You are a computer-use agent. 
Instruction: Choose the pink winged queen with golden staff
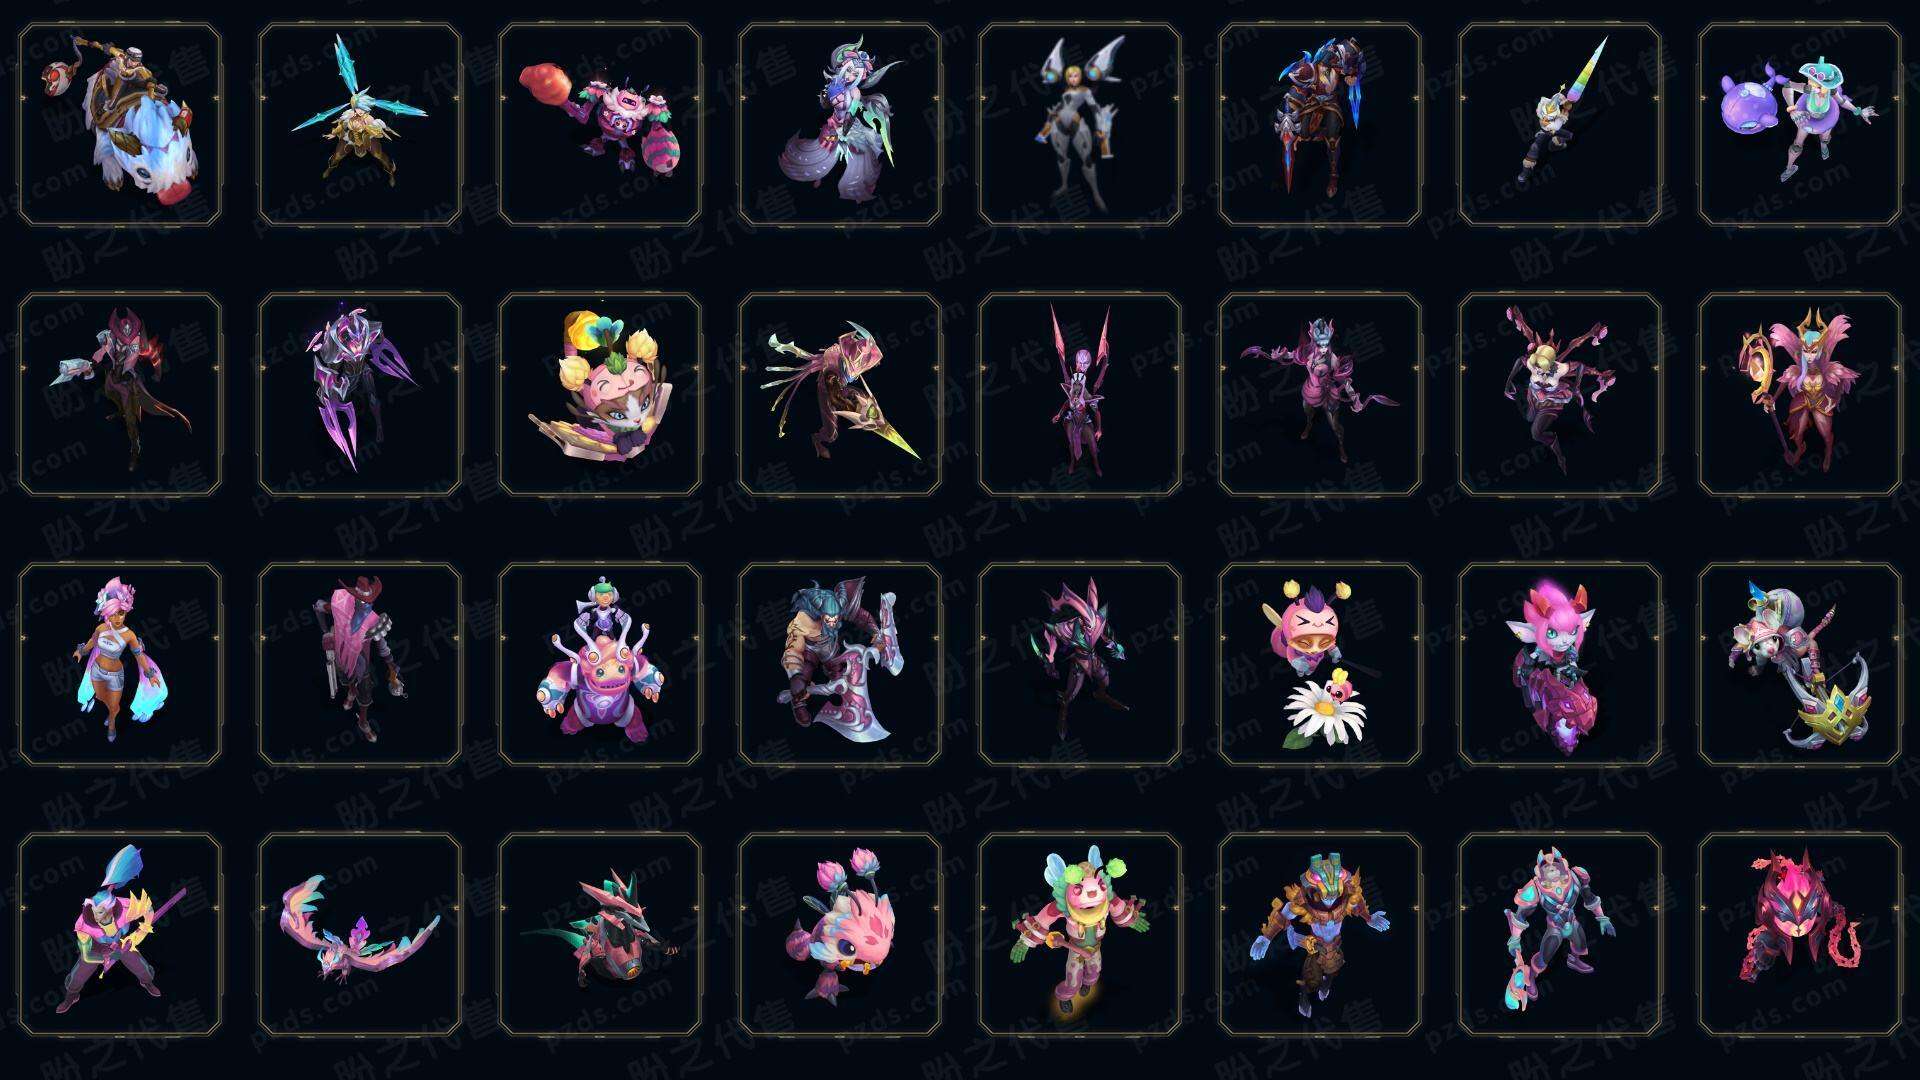pos(1800,394)
